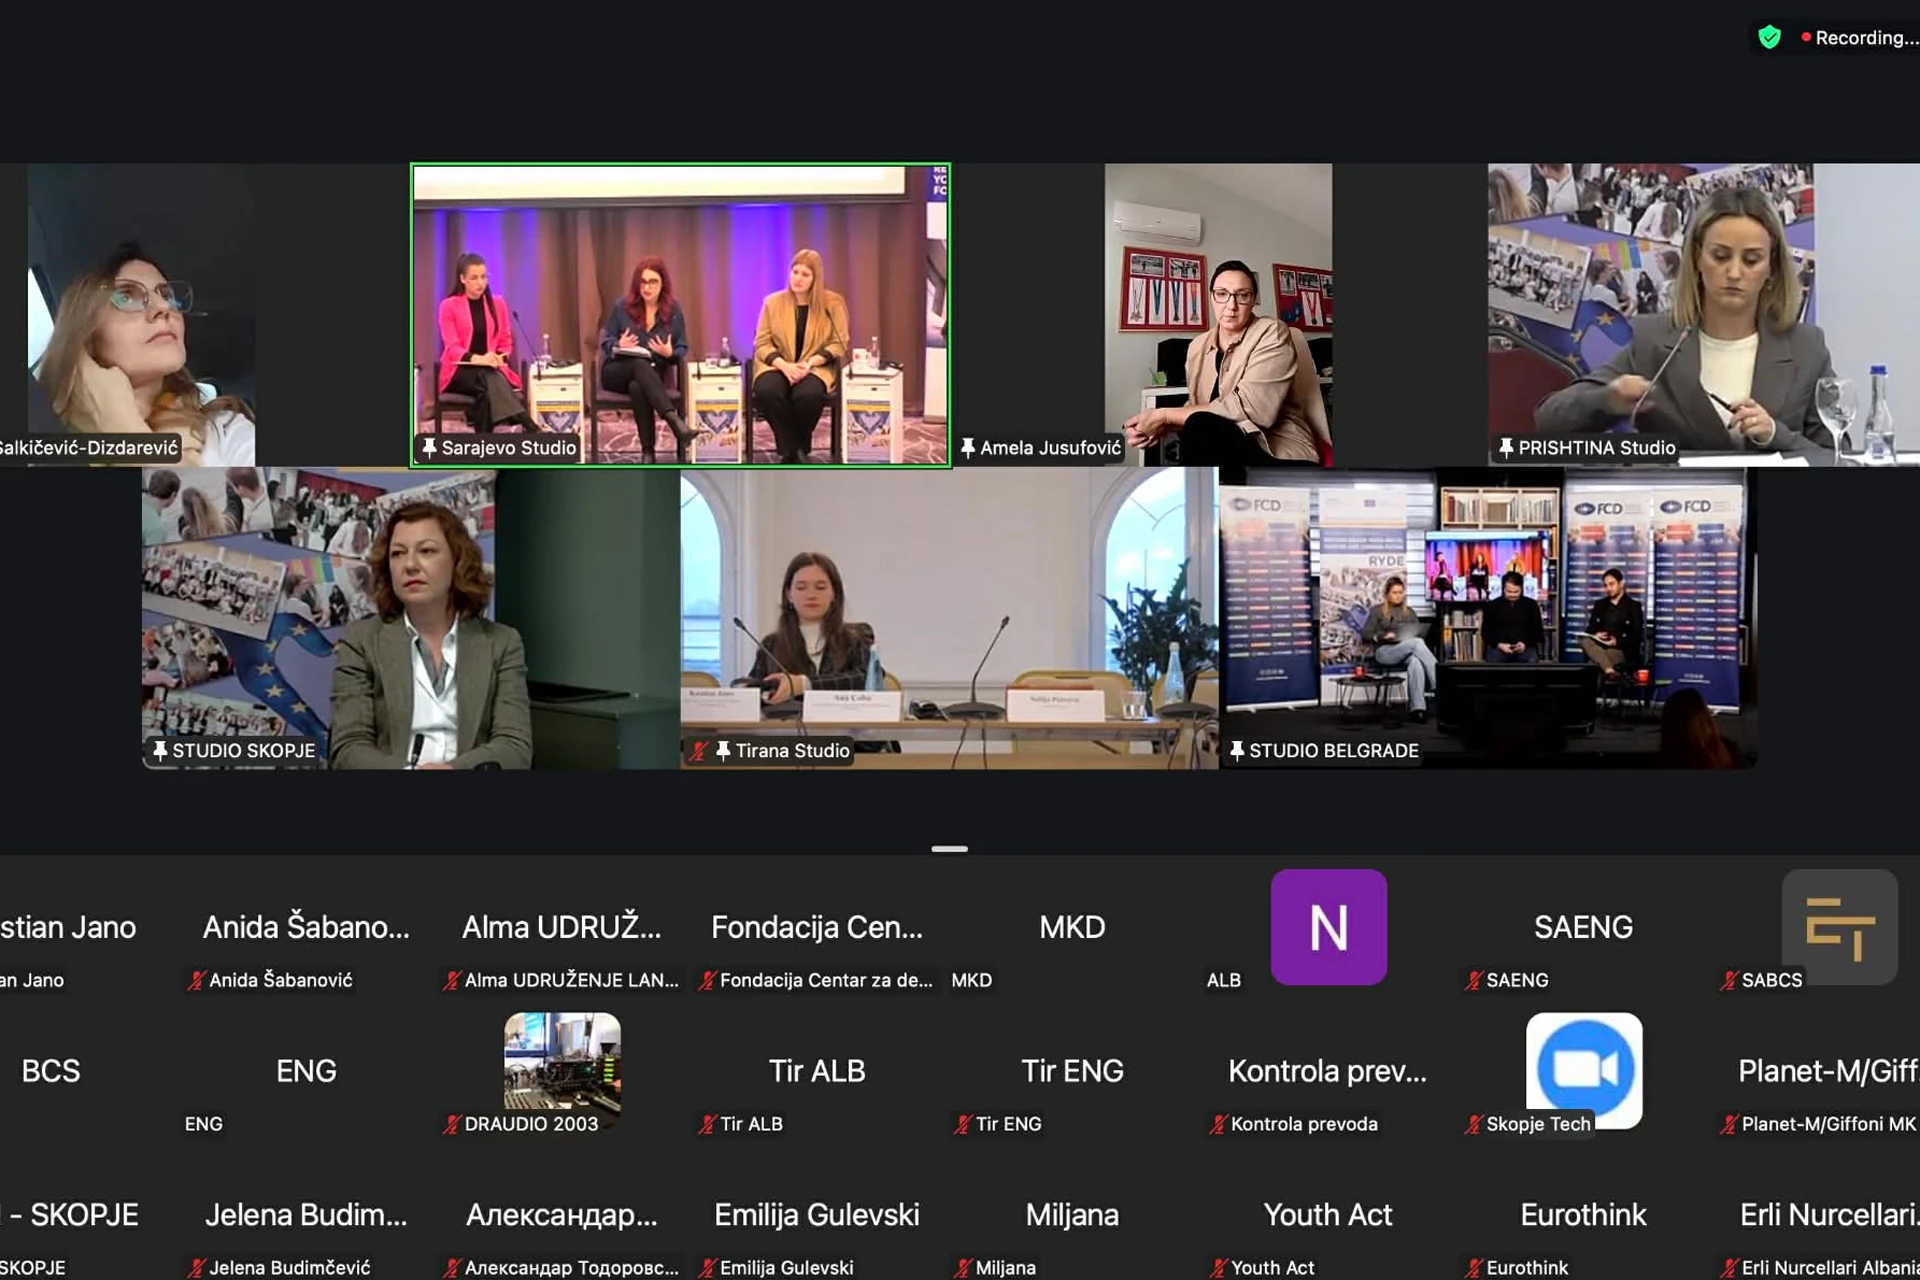Click the purple N avatar tile
This screenshot has height=1280, width=1920.
pos(1328,927)
